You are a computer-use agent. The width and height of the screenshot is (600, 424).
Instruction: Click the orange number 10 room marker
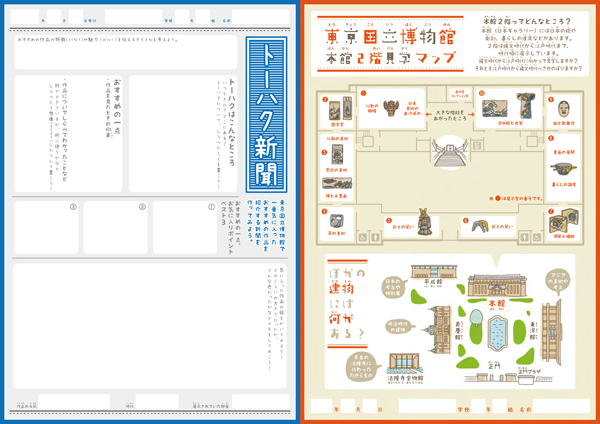tap(481, 93)
